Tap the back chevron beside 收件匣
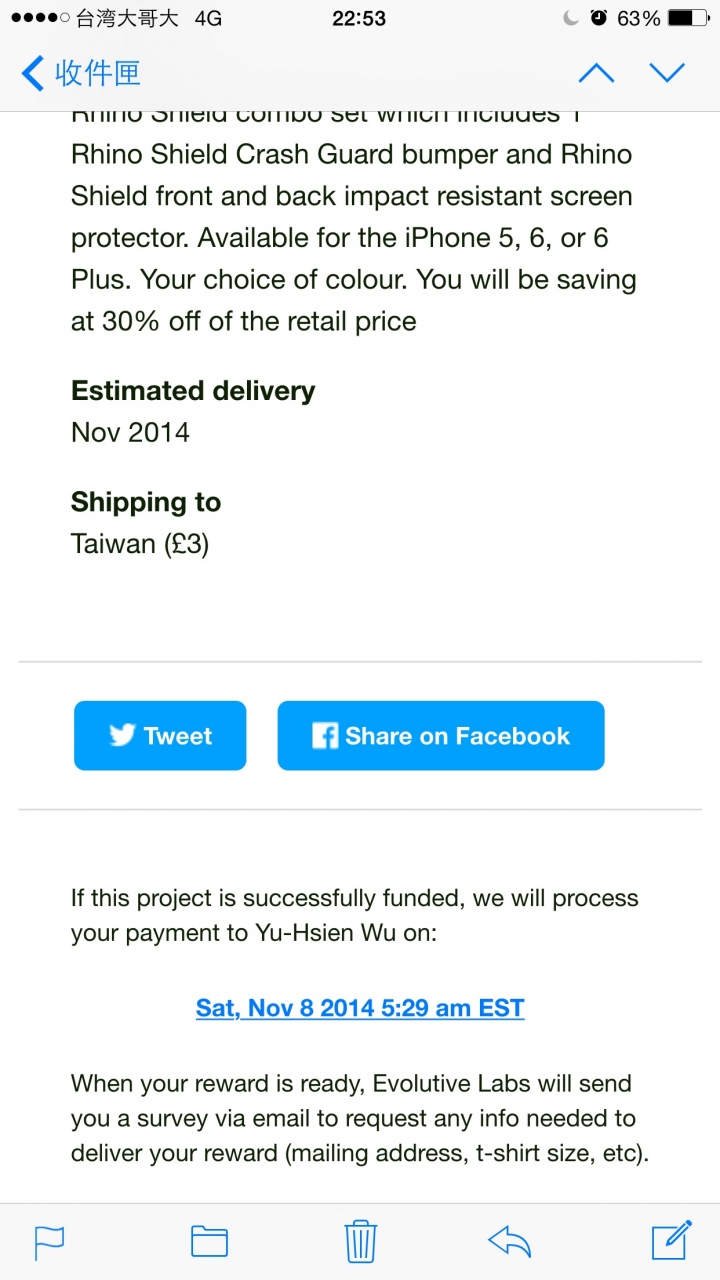Viewport: 720px width, 1280px height. pos(32,73)
